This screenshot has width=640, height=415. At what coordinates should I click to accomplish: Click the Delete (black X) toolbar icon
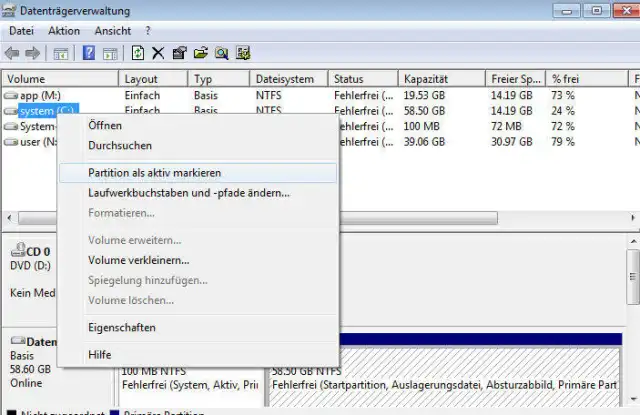(x=158, y=53)
